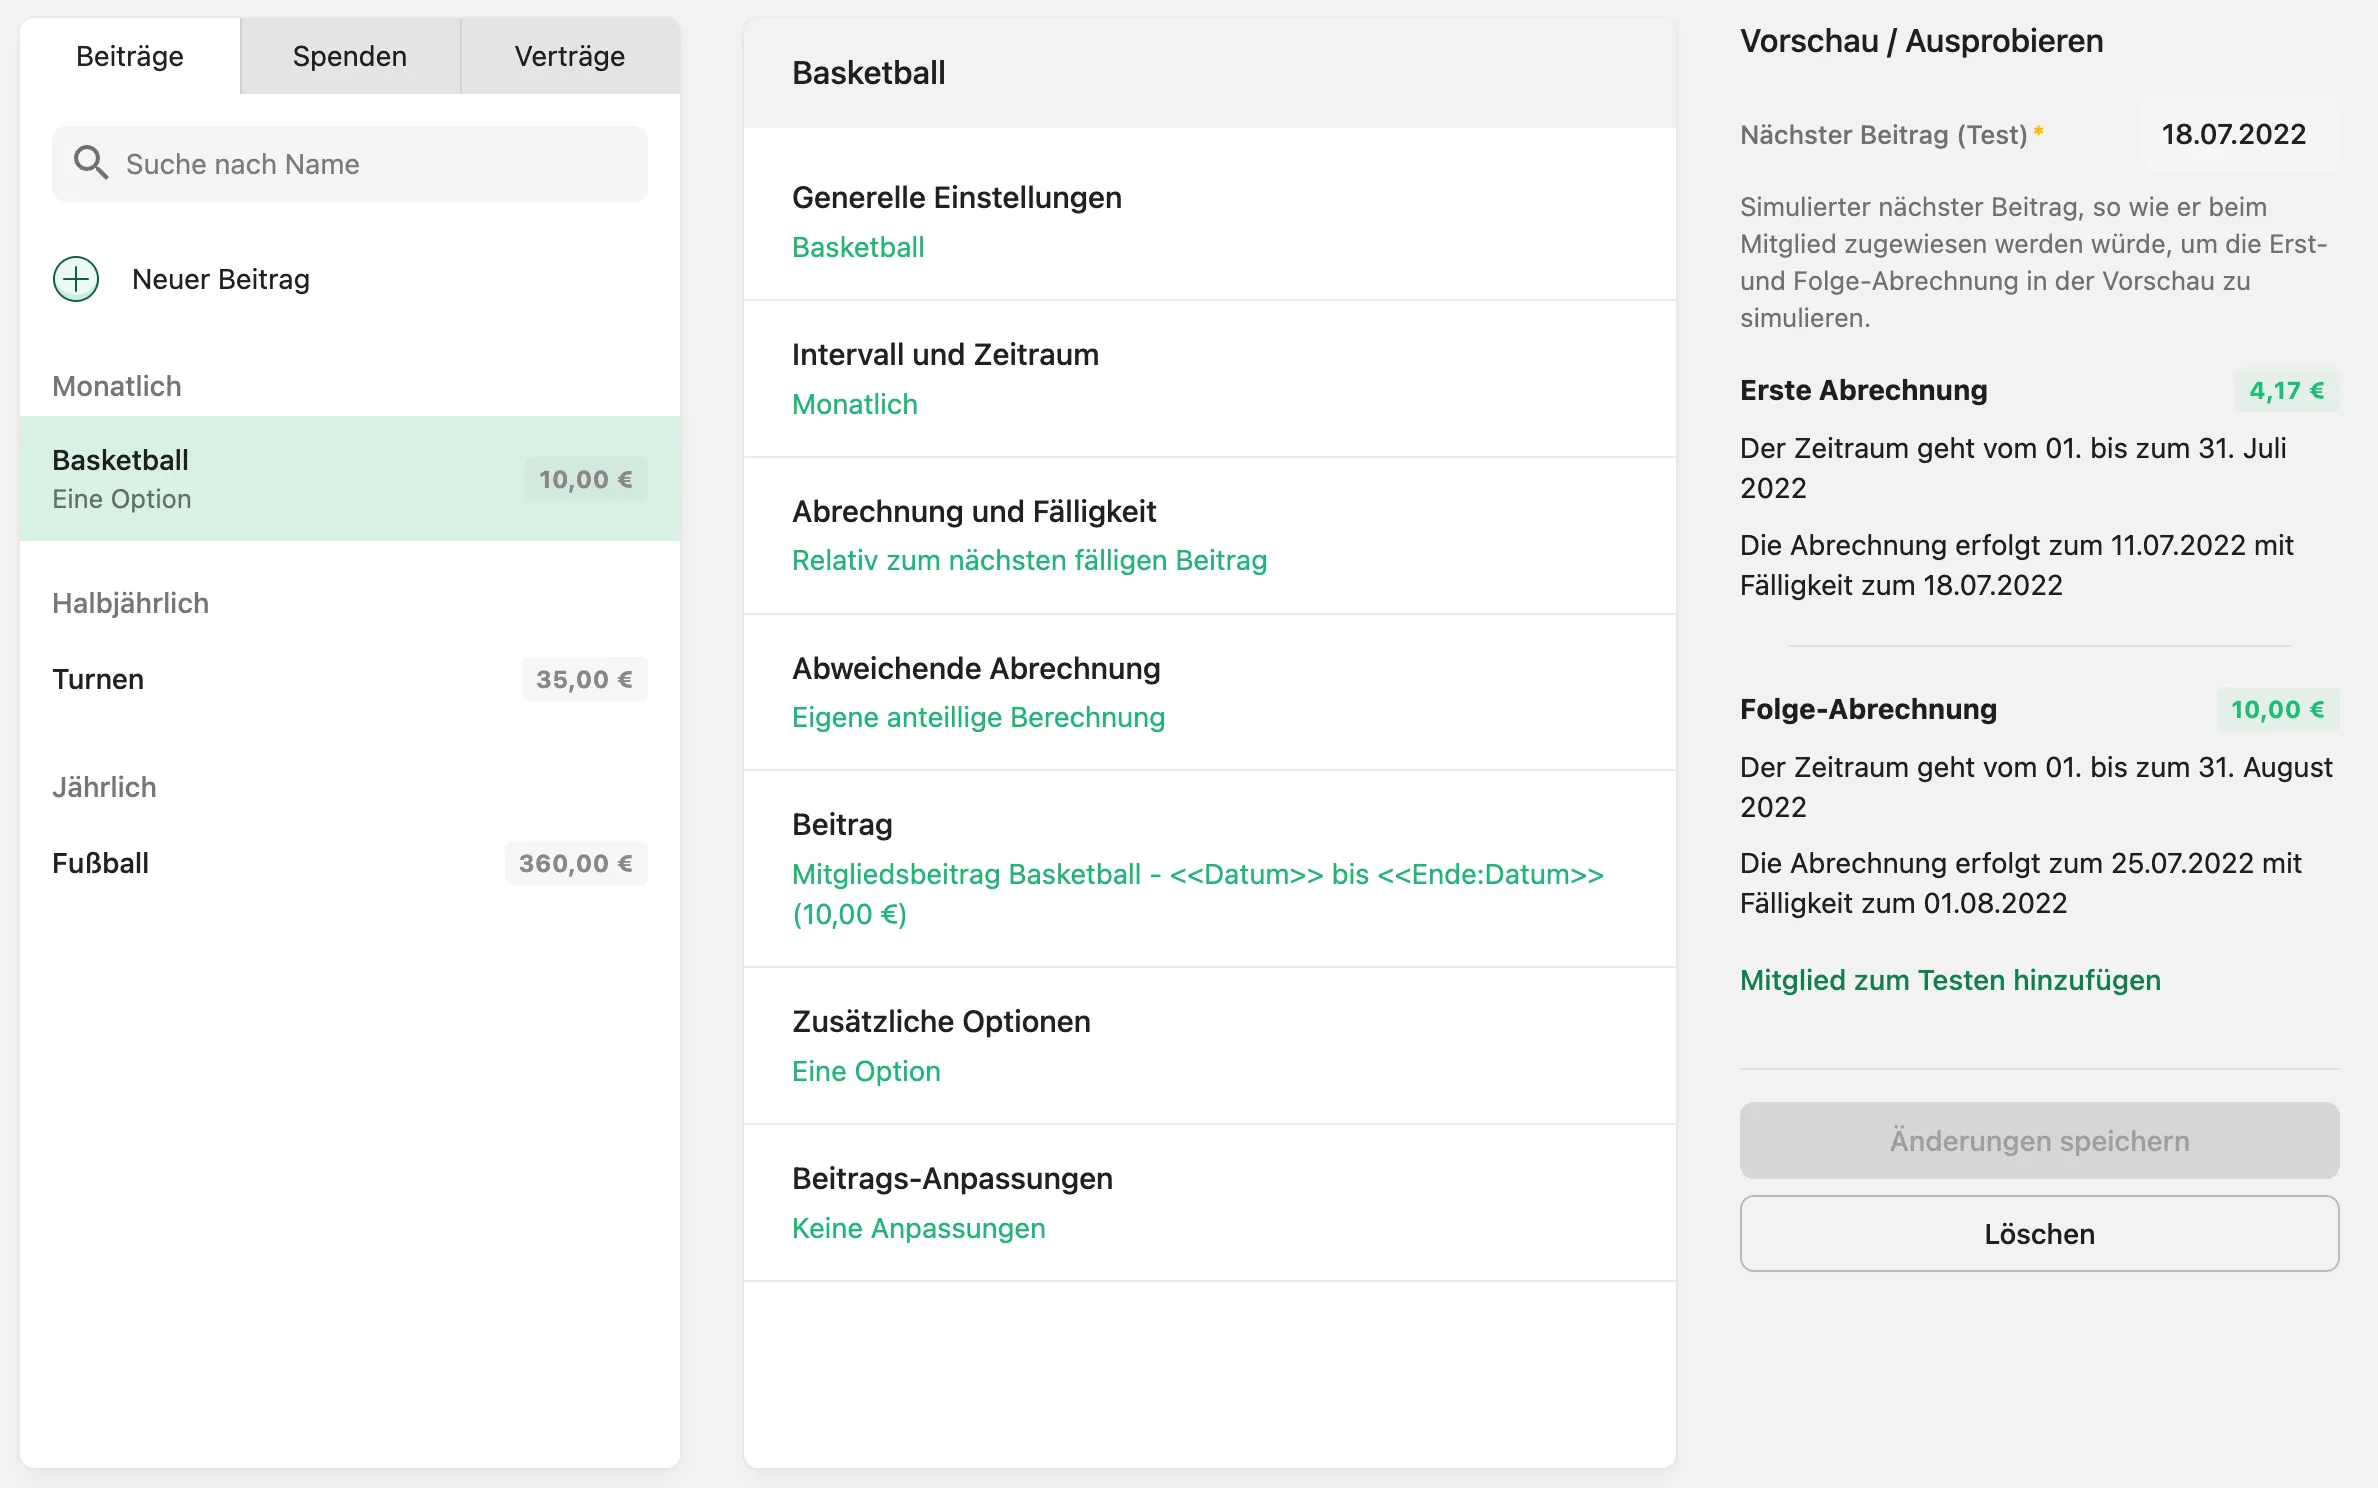The height and width of the screenshot is (1488, 2378).
Task: Open the Beitrag description section
Action: pos(1210,869)
